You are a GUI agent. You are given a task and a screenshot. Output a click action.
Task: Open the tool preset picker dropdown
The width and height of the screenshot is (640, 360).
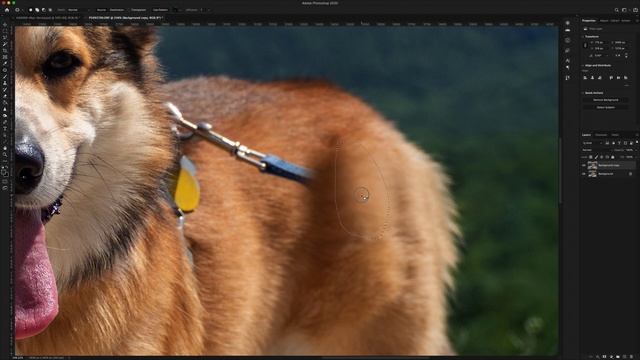coord(19,10)
